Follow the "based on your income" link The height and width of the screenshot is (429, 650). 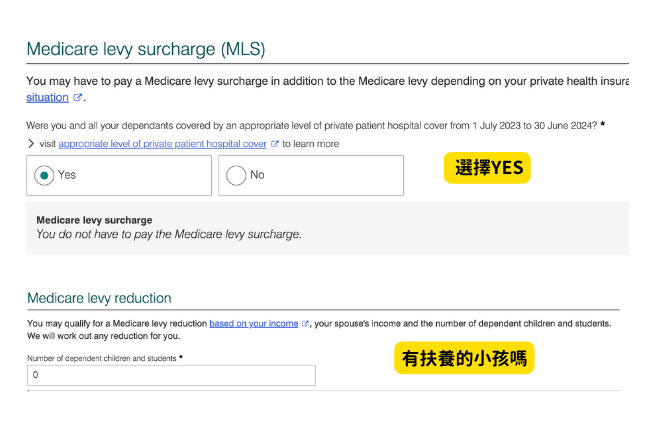tap(254, 324)
